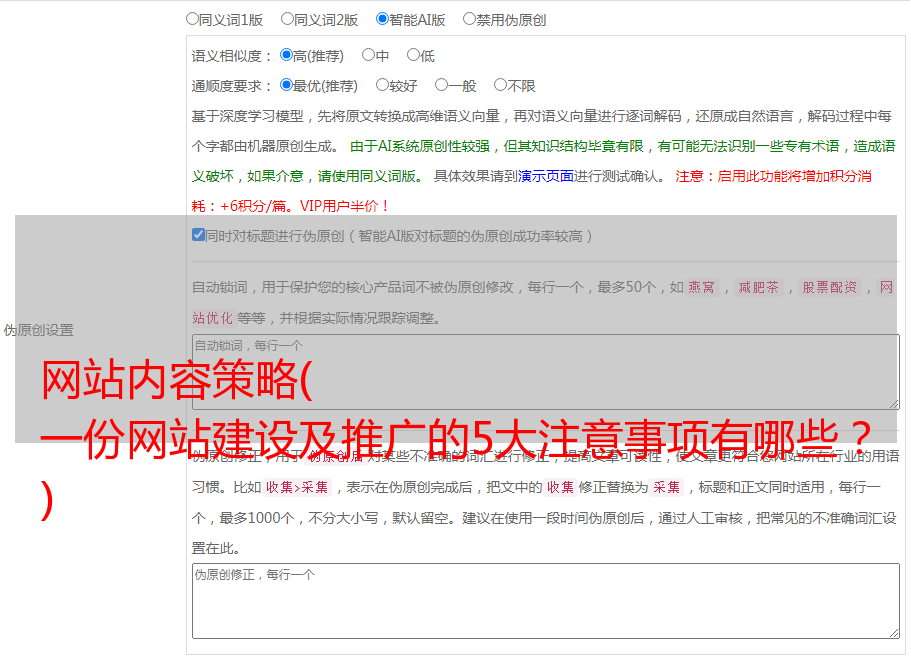Focus the 自动锁词 text area

coord(546,372)
